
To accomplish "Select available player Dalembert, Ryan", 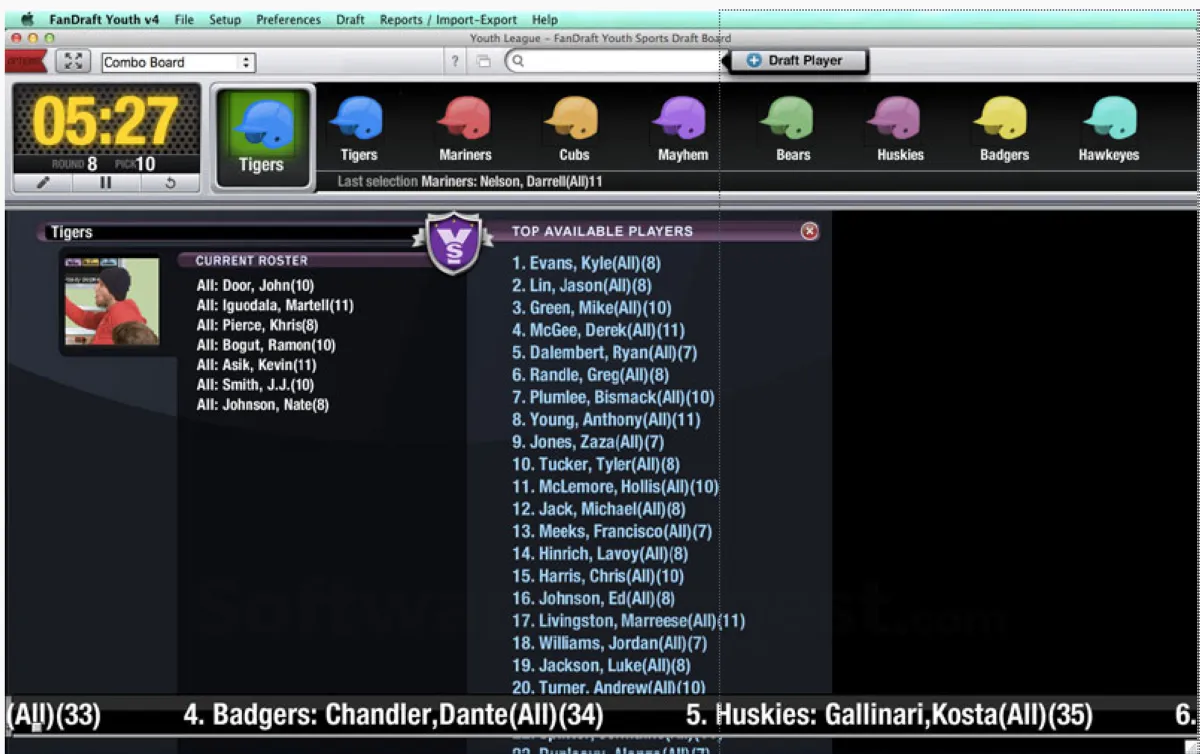I will tap(605, 353).
